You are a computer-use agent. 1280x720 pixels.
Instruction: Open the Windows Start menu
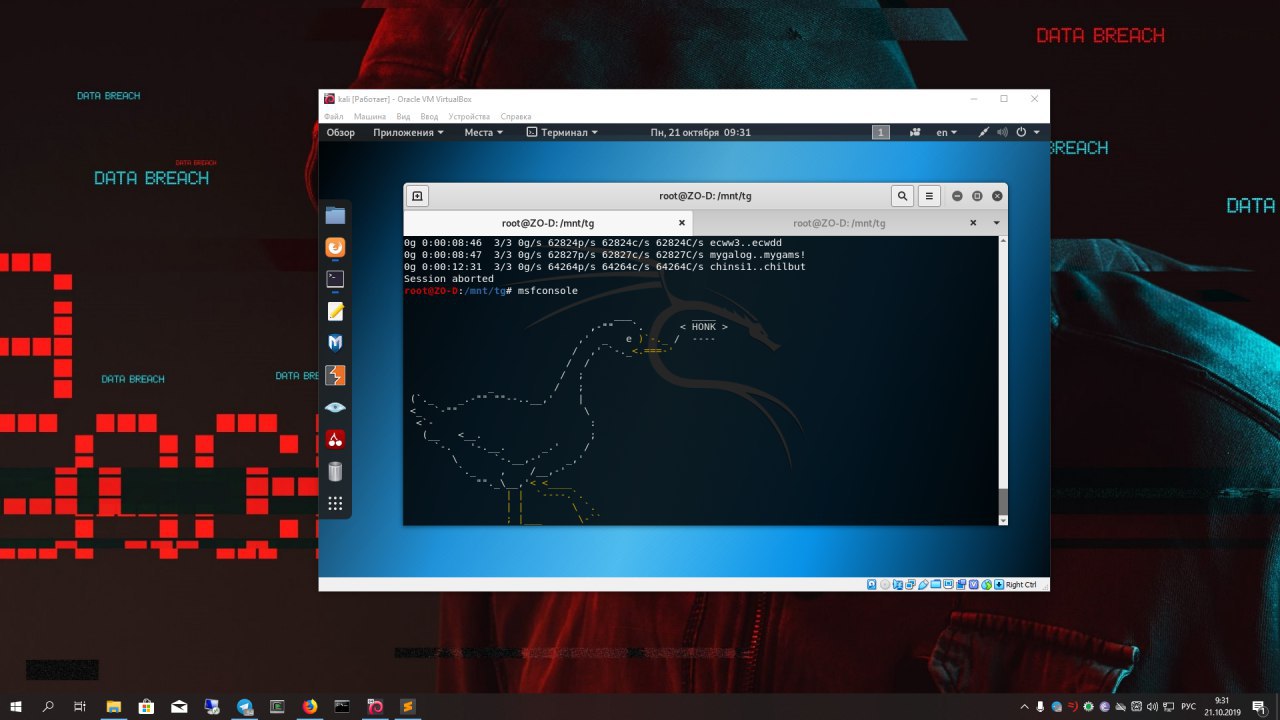coord(16,706)
